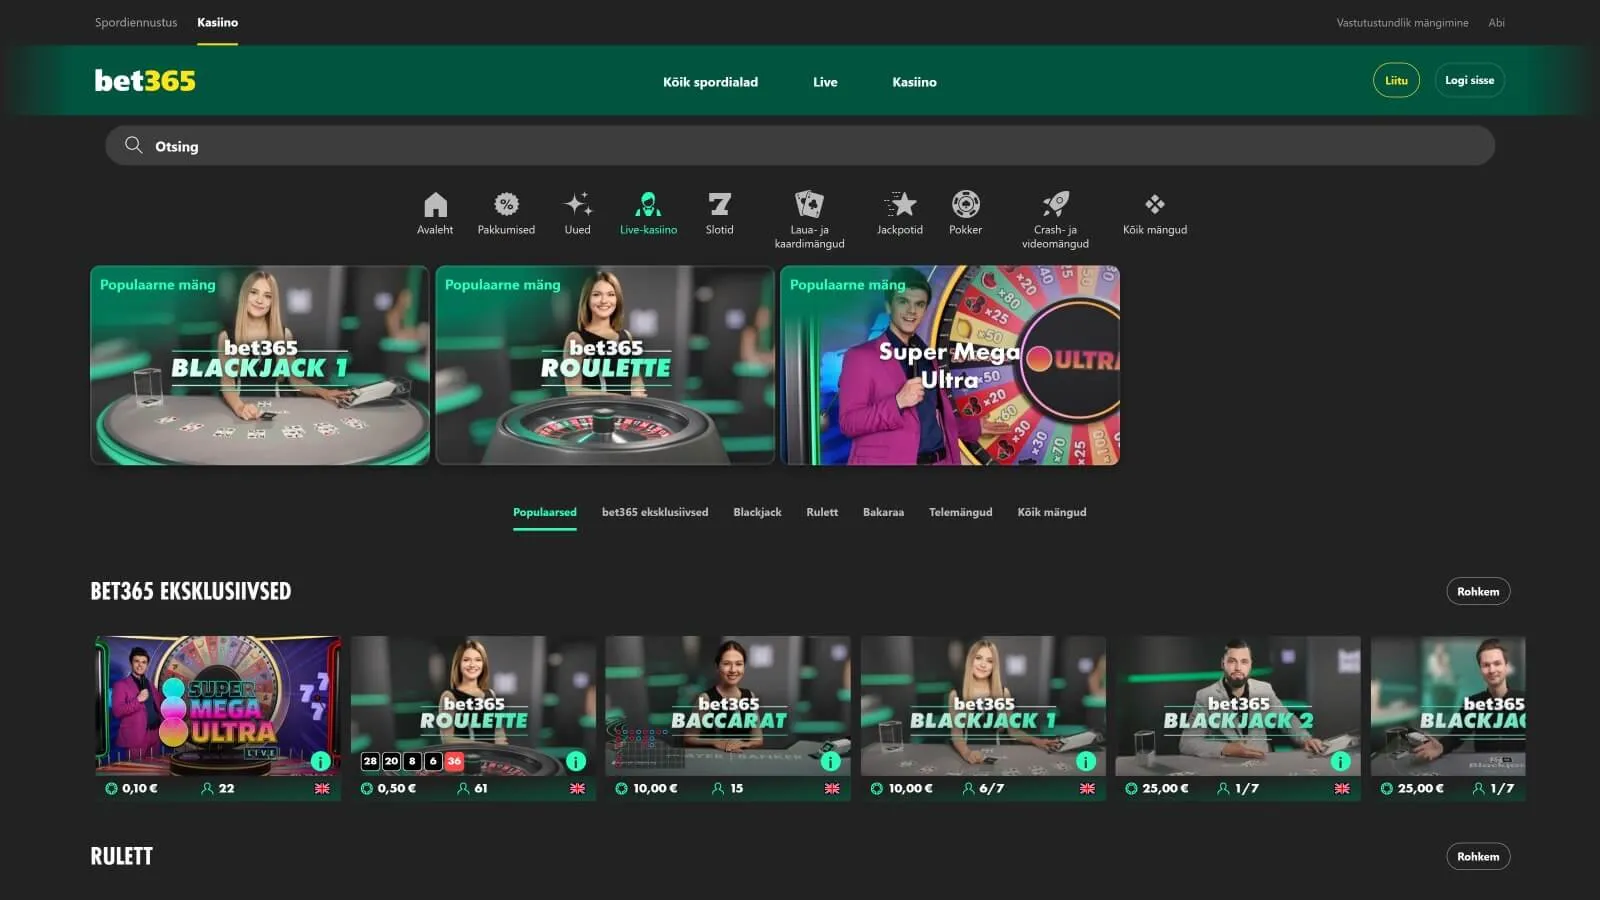Viewport: 1600px width, 900px height.
Task: Click UK flag on Baccarat card
Action: tap(832, 788)
